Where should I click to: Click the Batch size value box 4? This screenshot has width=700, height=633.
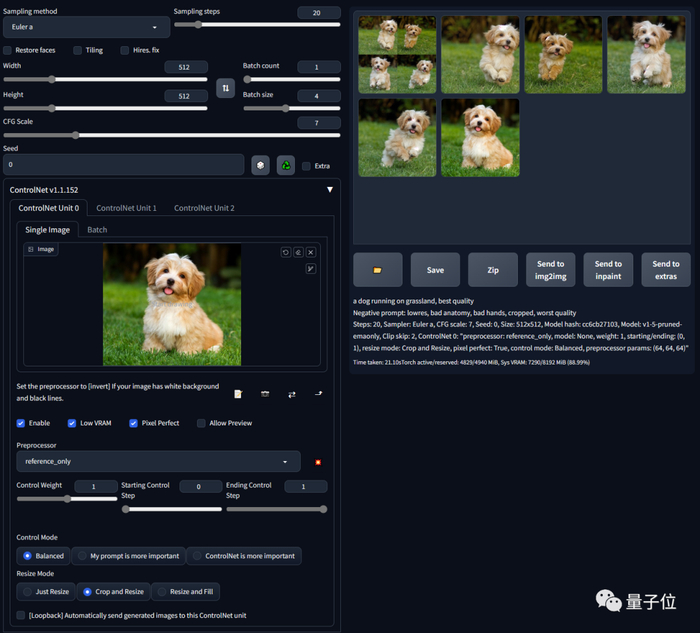pyautogui.click(x=319, y=96)
